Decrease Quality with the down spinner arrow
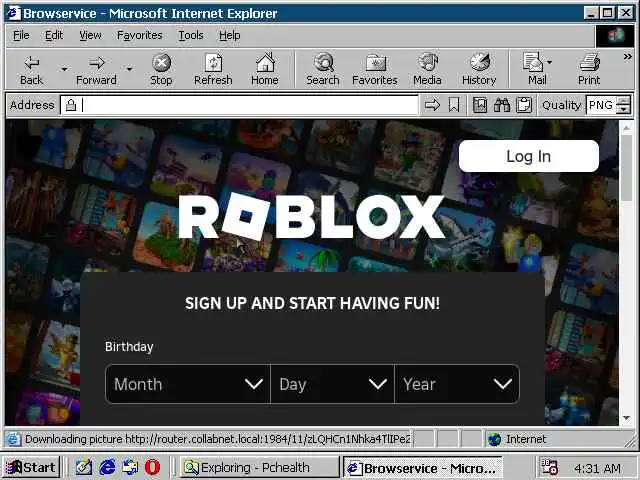The image size is (640, 480). 623,110
